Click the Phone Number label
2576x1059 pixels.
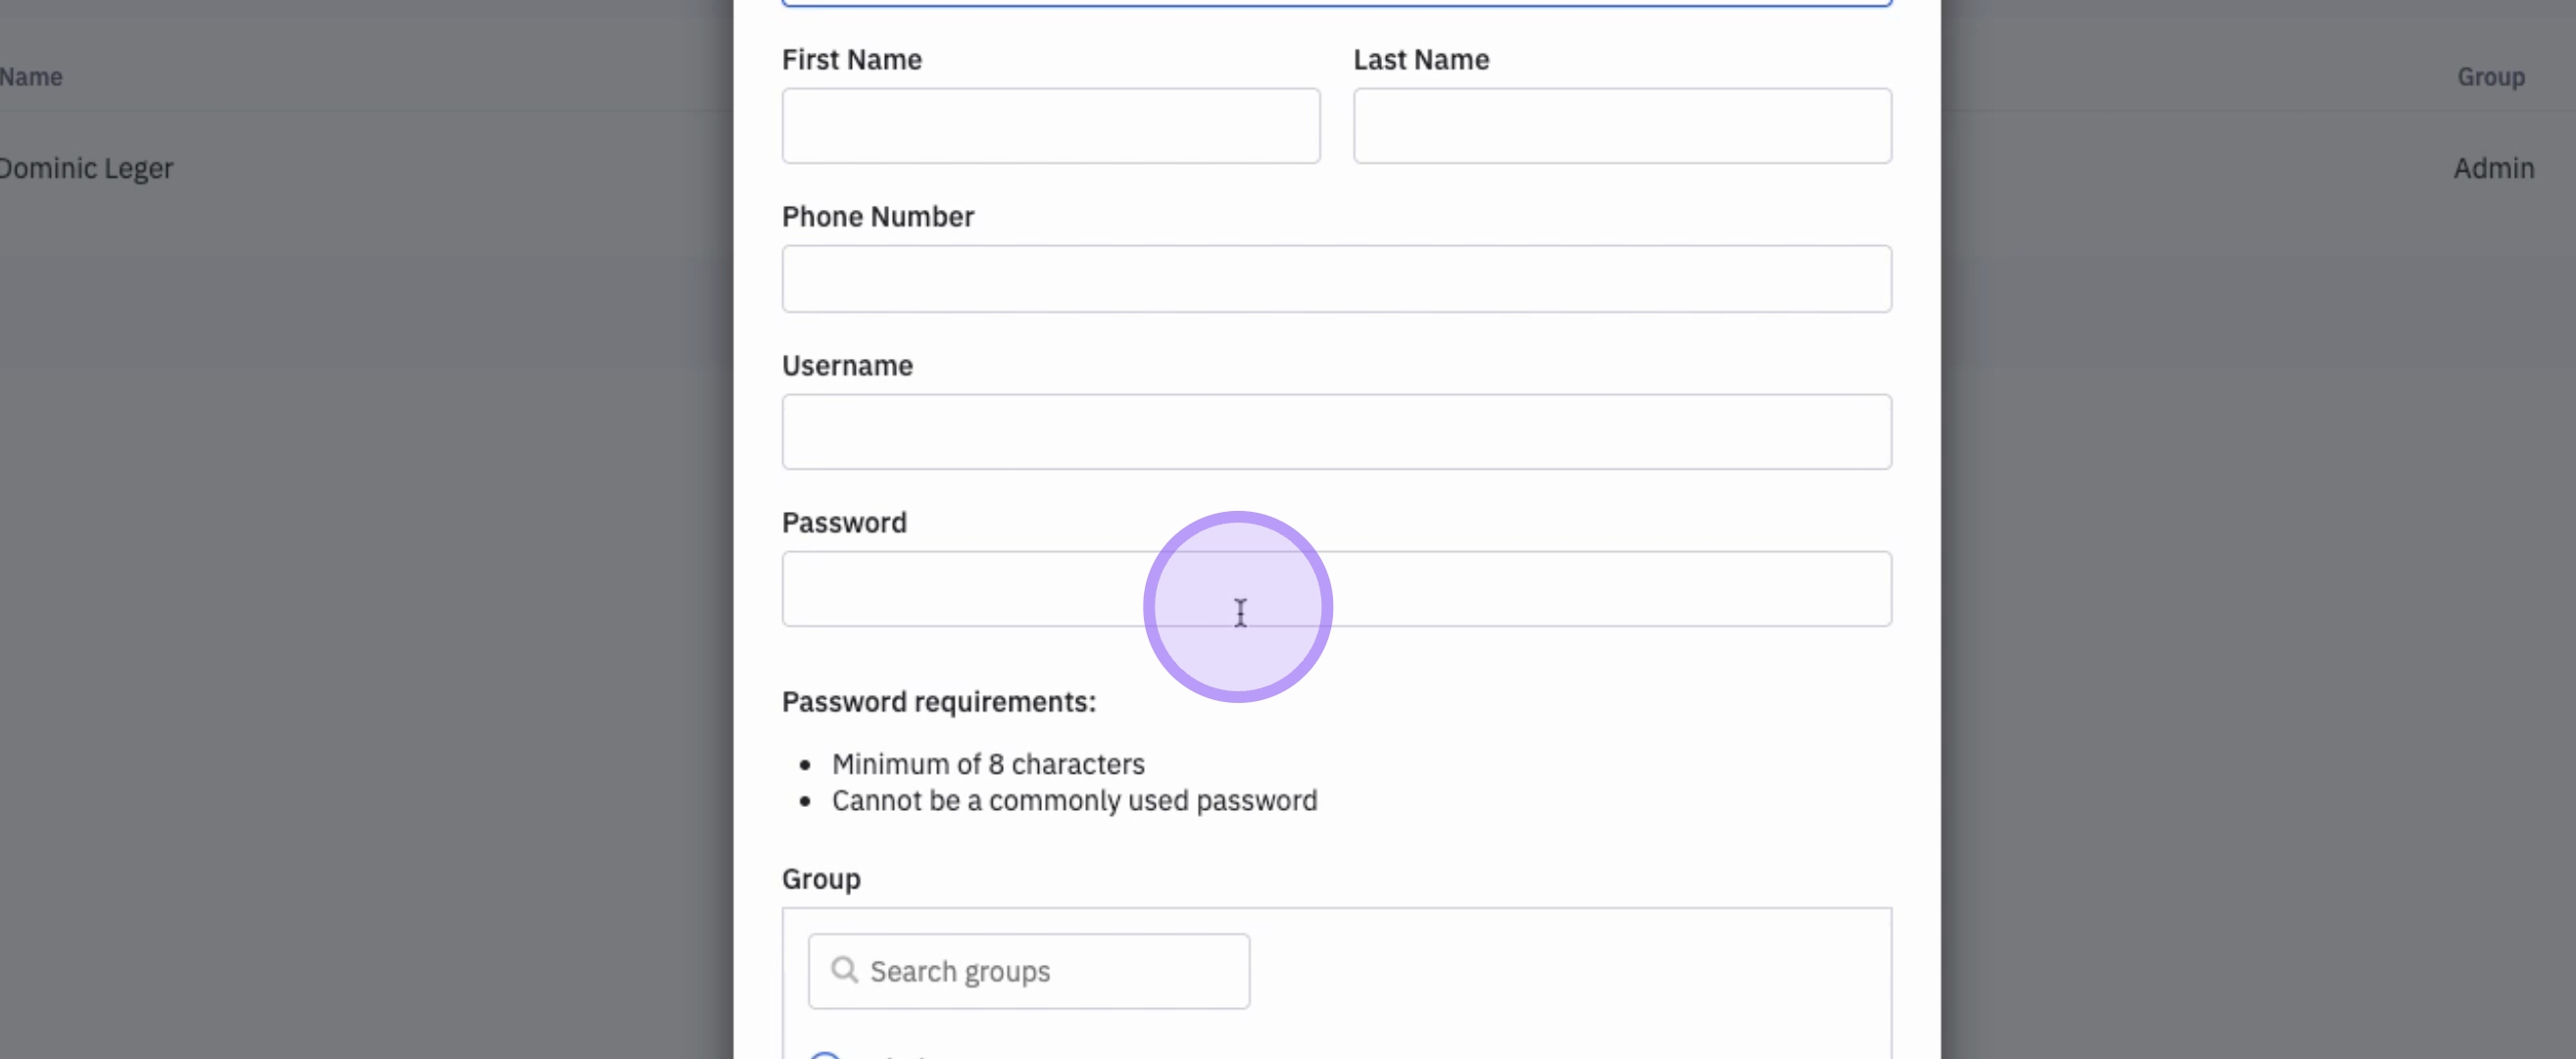pos(877,217)
